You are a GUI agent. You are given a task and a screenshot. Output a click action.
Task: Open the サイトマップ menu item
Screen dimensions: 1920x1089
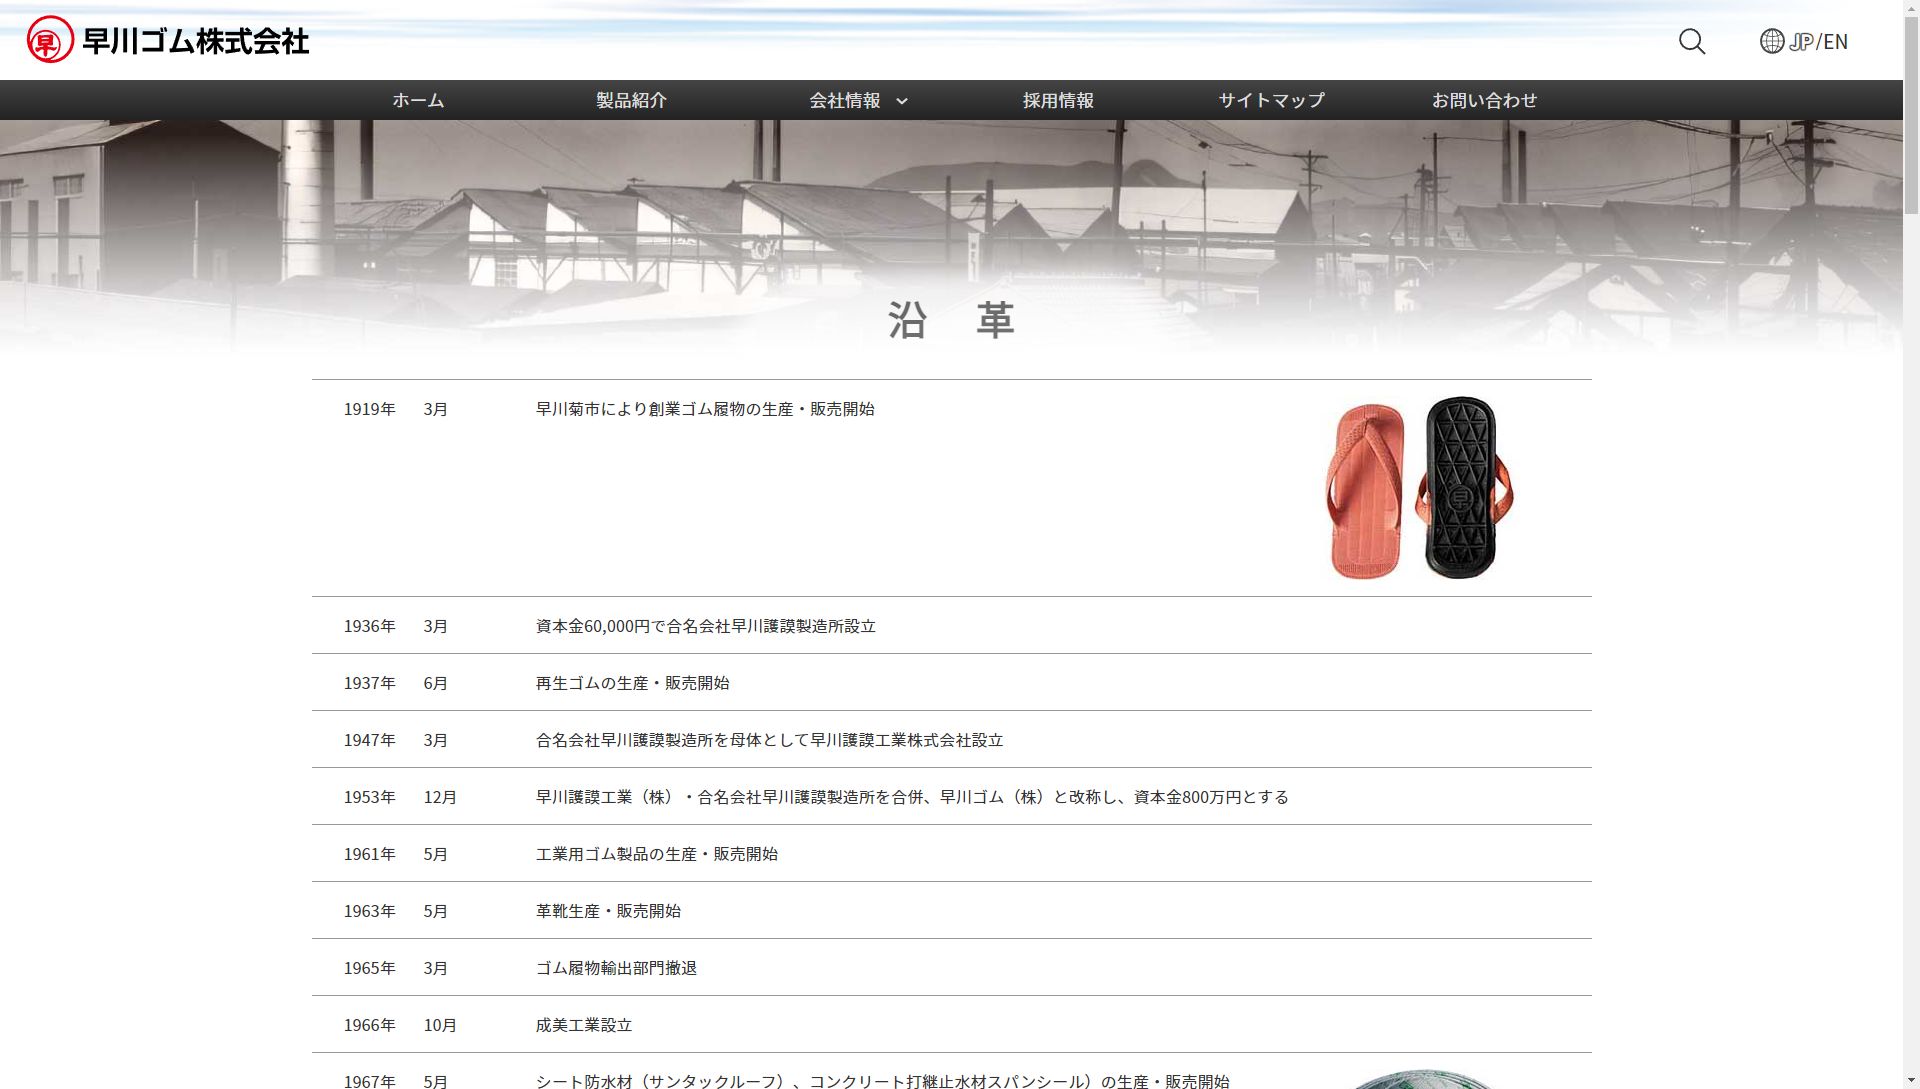pyautogui.click(x=1271, y=100)
